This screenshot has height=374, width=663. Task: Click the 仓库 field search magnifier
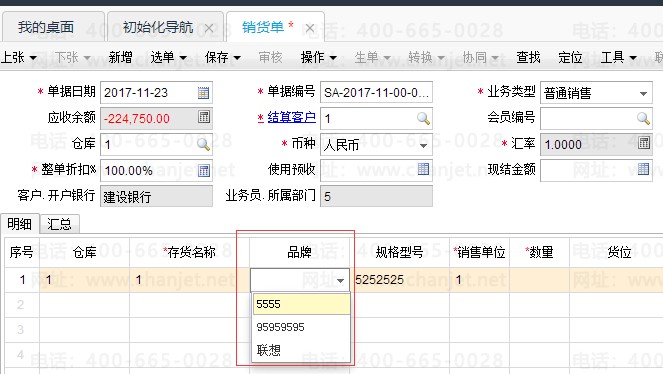pyautogui.click(x=203, y=144)
